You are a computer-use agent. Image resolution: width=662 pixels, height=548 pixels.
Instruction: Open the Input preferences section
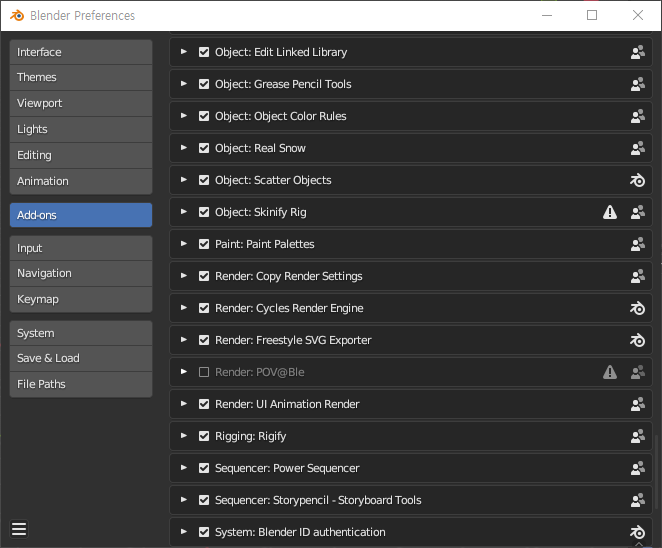coord(81,248)
